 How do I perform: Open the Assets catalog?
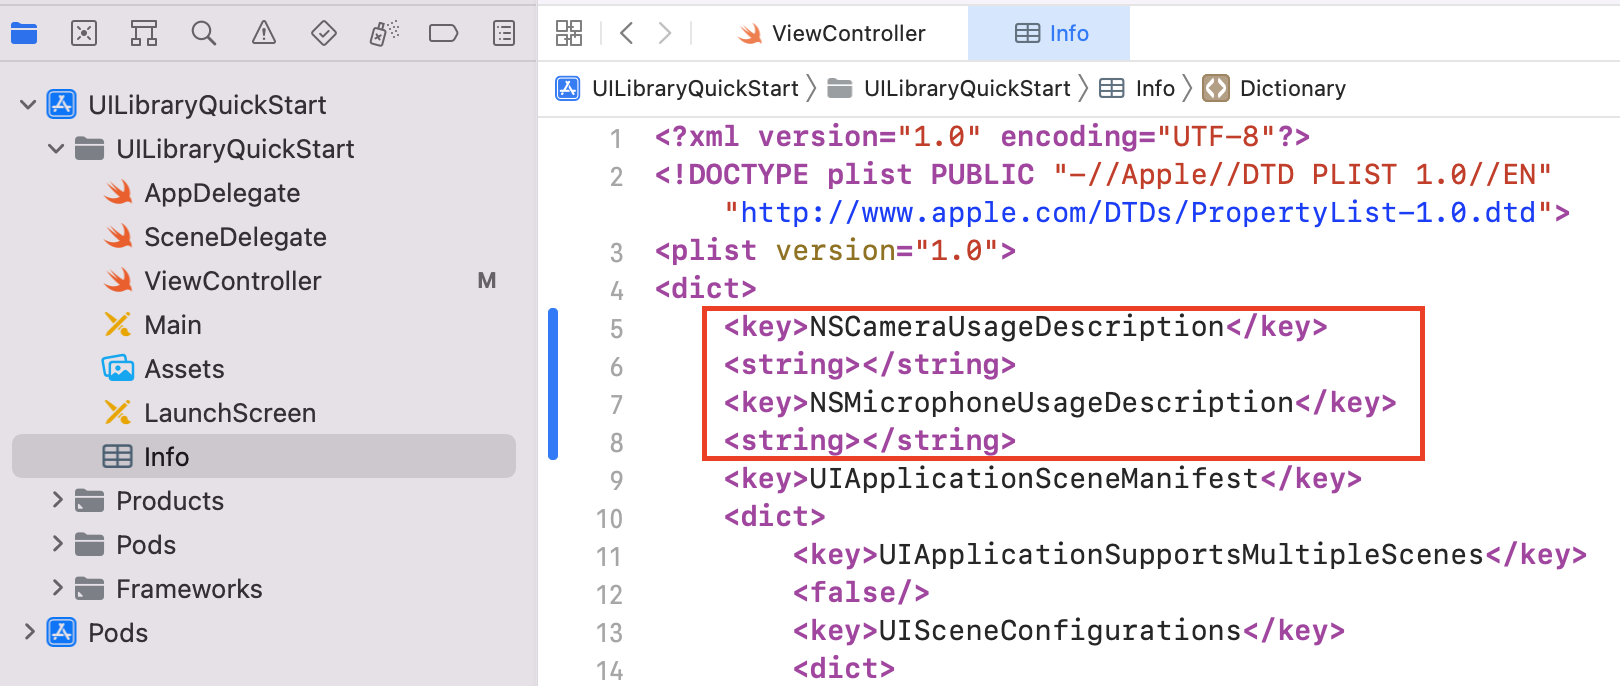[x=185, y=368]
